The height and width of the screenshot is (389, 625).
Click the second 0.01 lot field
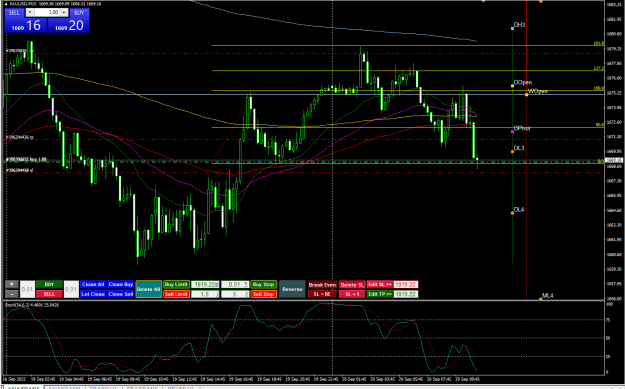(x=71, y=289)
